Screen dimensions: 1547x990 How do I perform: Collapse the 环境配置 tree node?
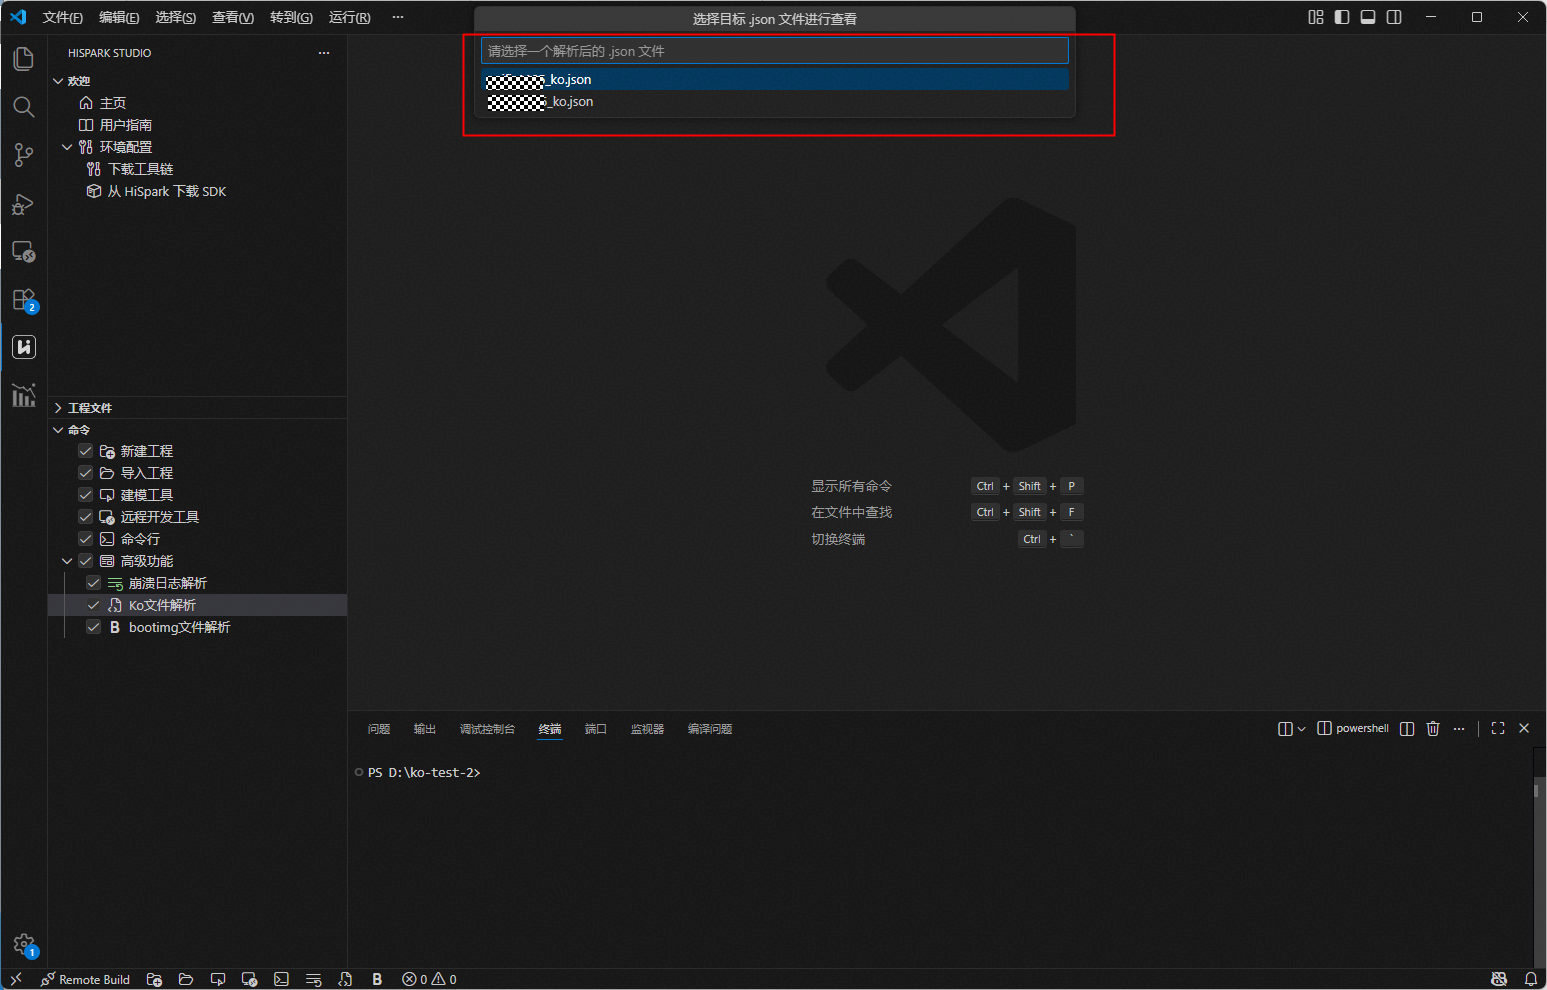tap(67, 147)
